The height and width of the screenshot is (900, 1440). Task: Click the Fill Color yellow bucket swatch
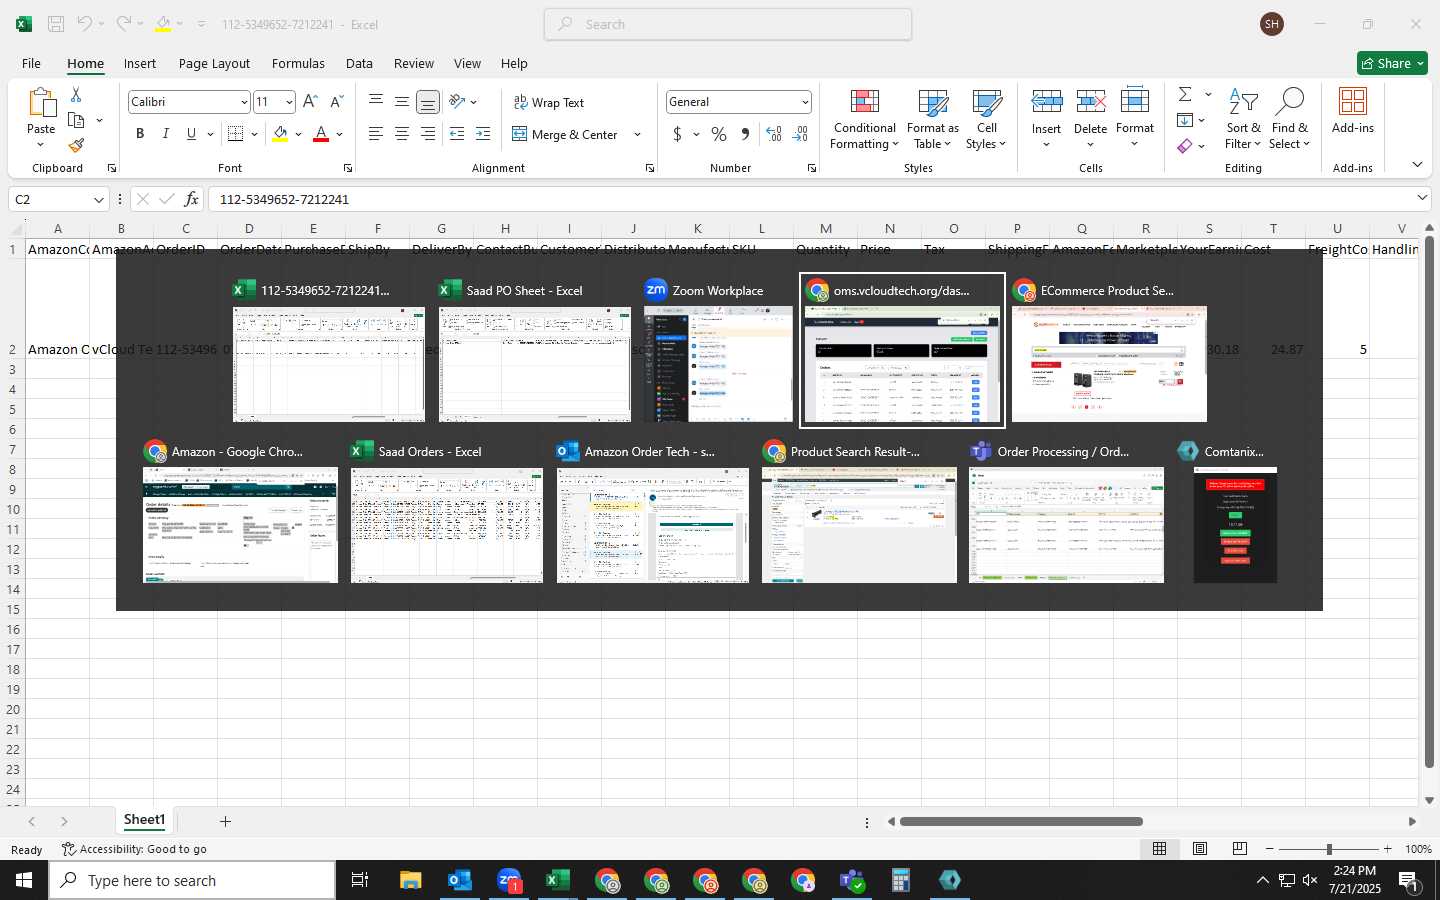(x=280, y=134)
